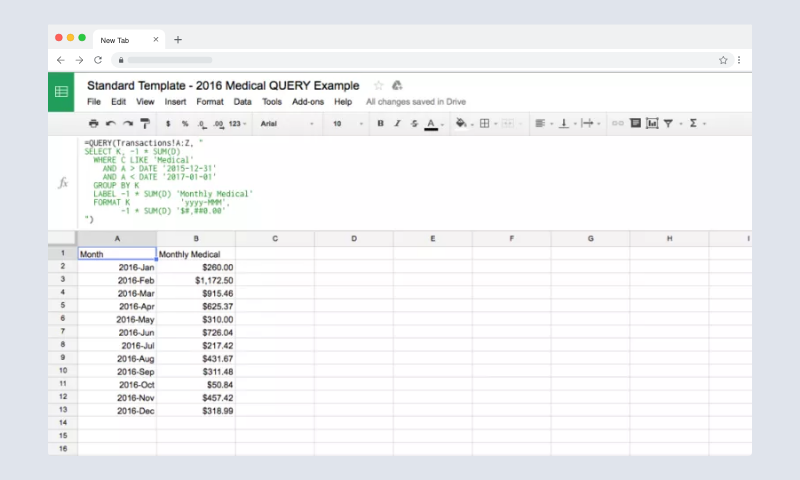Star the spreadsheet document
800x480 pixels.
(x=378, y=85)
